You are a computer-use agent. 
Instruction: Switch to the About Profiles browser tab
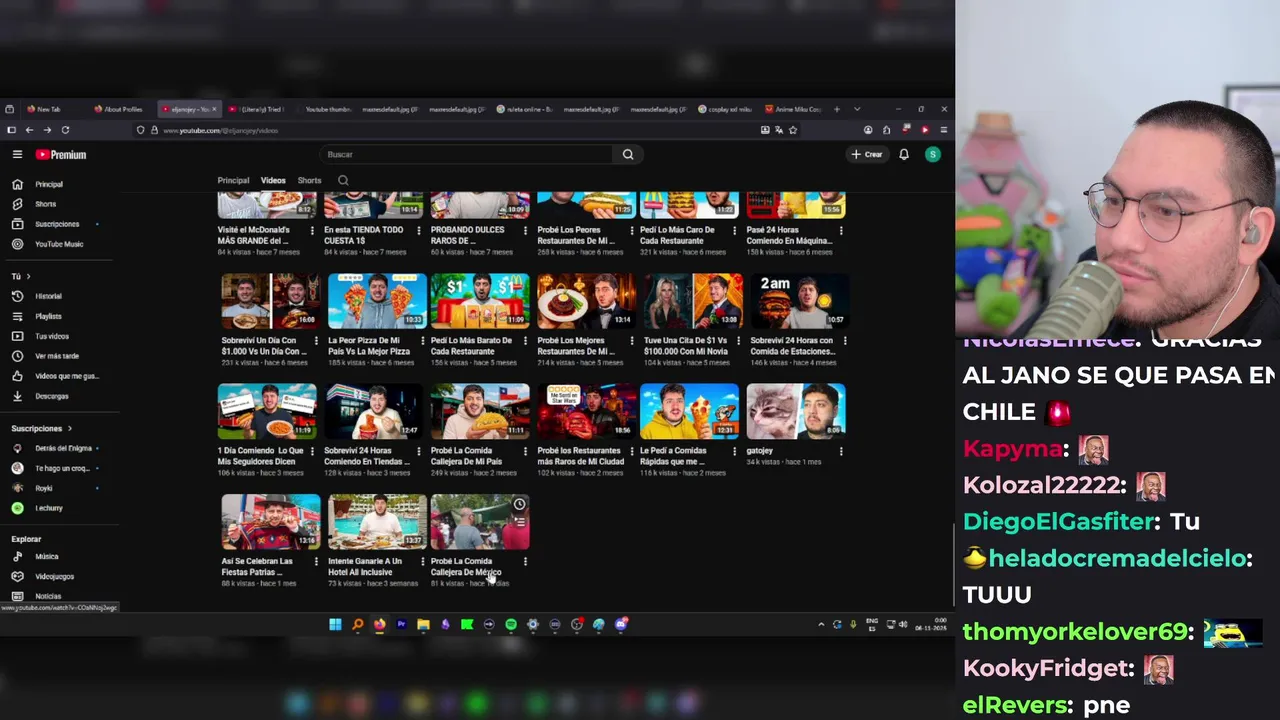(x=122, y=109)
